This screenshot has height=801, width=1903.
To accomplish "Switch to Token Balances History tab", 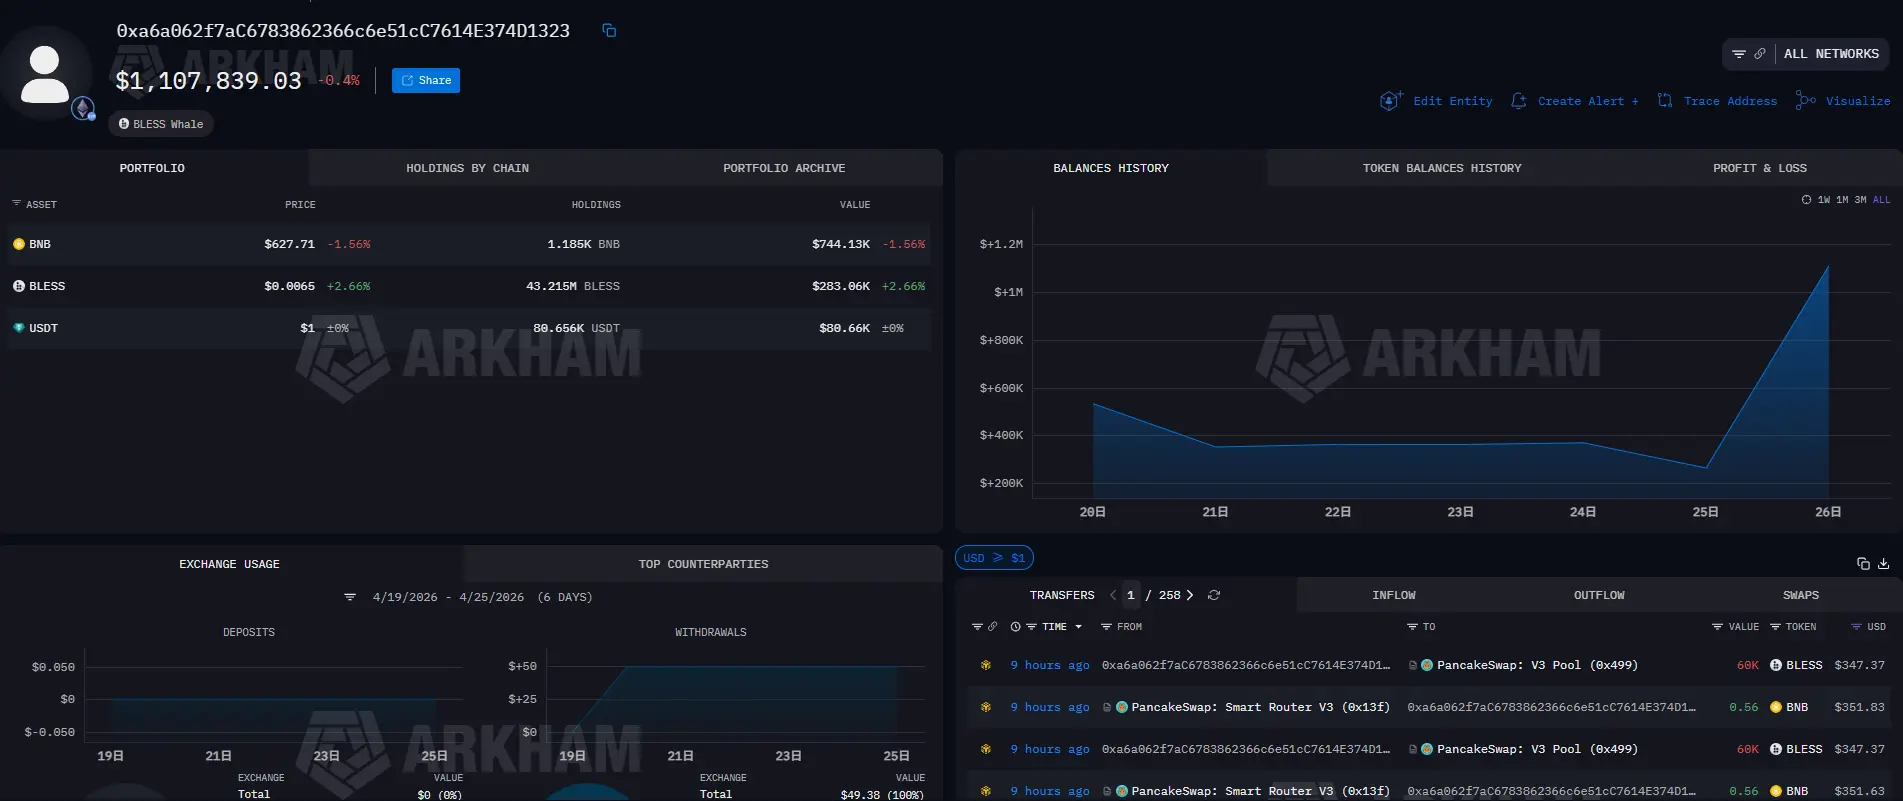I will [1442, 168].
